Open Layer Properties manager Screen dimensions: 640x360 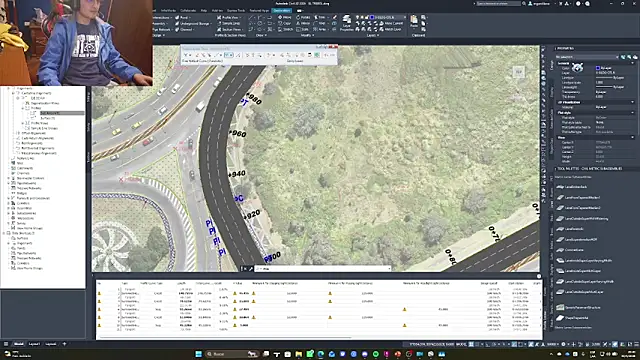(x=347, y=23)
